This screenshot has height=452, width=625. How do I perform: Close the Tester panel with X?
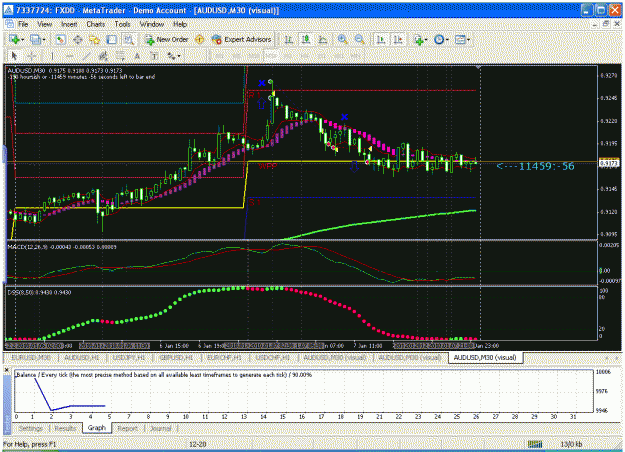coord(7,370)
